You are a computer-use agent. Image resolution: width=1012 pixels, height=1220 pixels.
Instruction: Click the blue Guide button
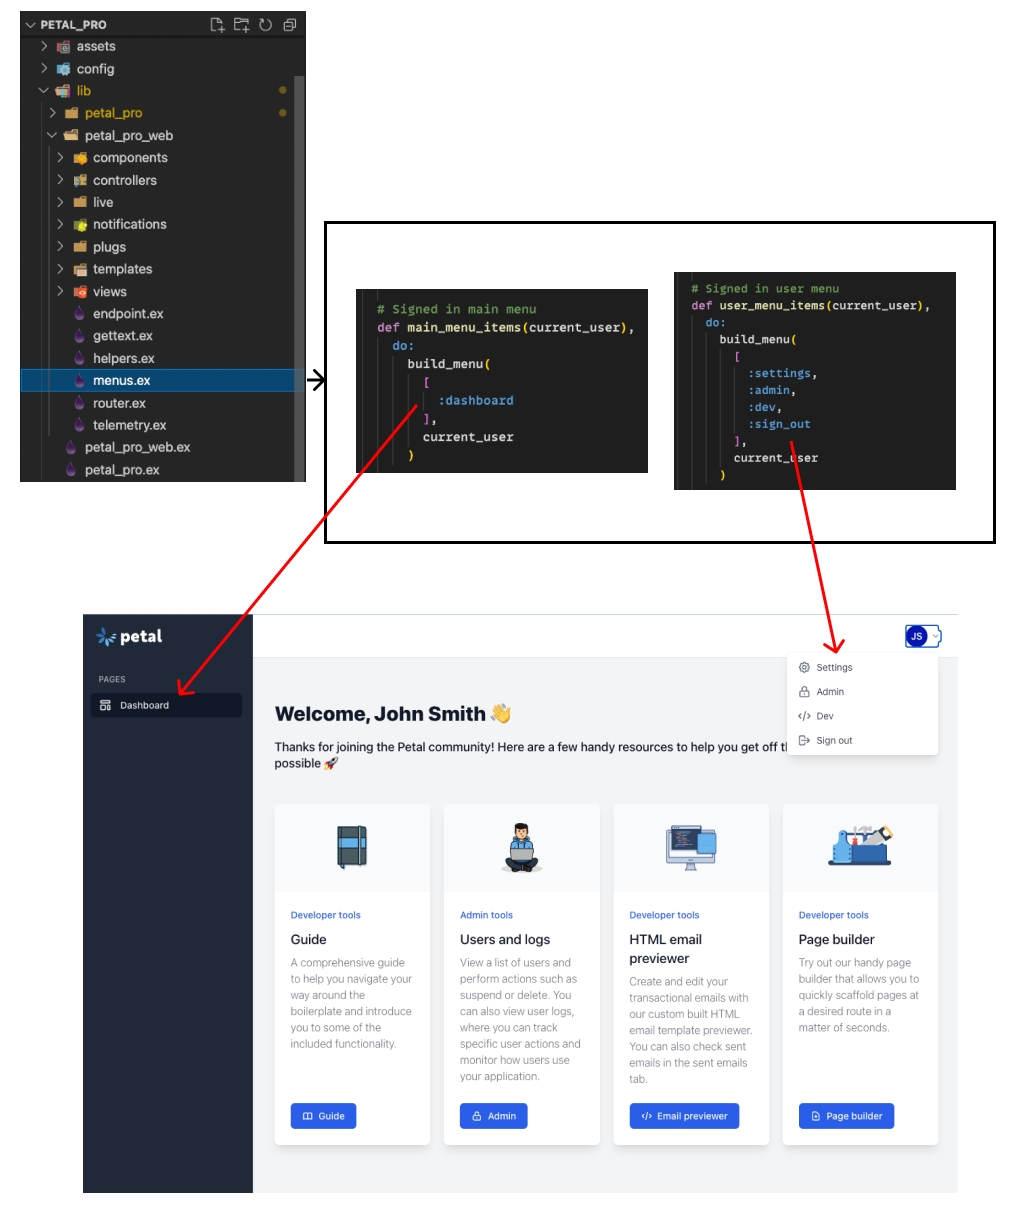tap(323, 1116)
